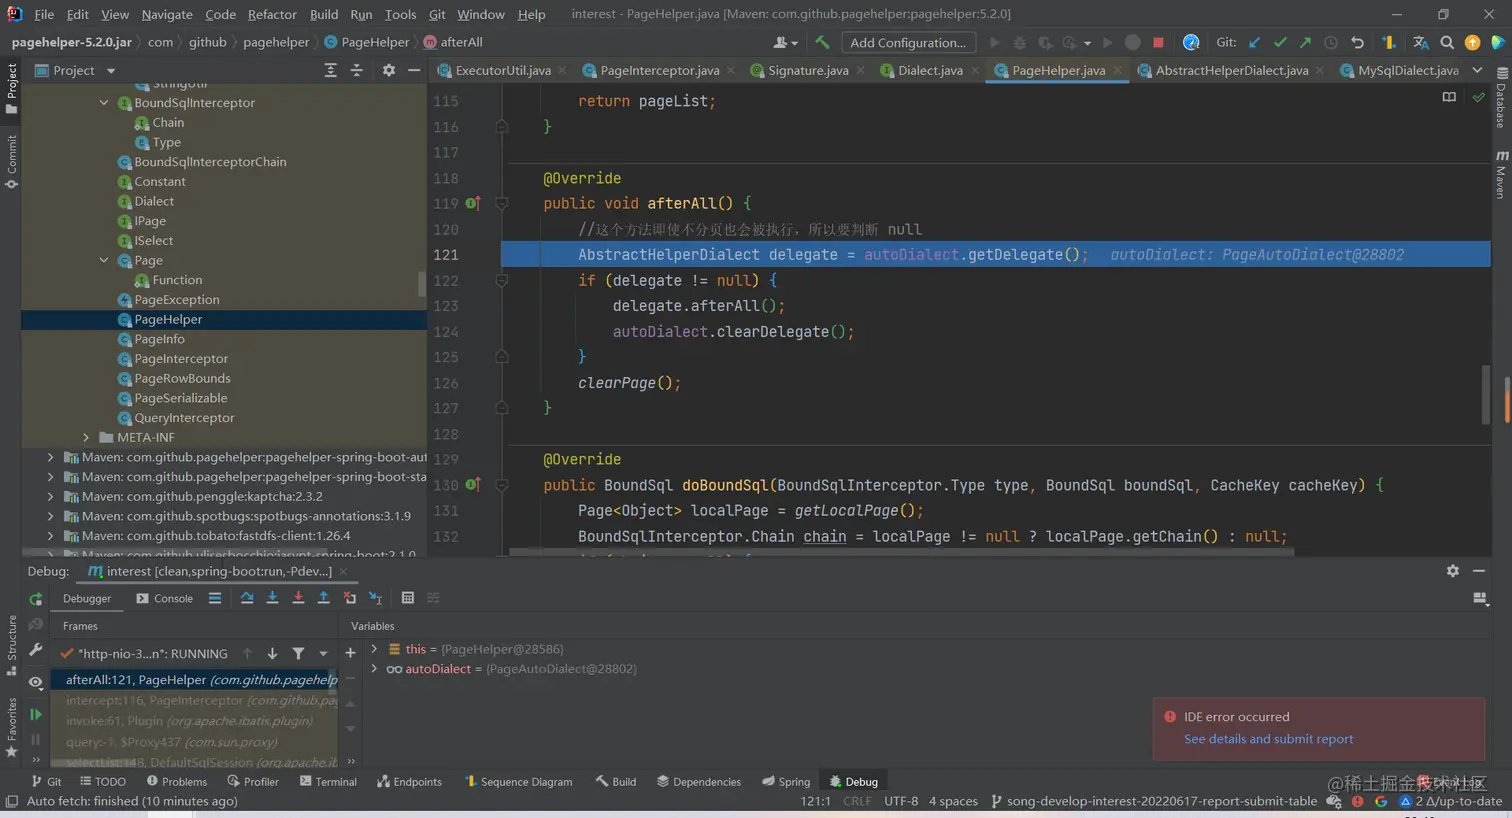1512x818 pixels.
Task: Toggle View Breakpoints eye icon in debug sidebar
Action: coord(36,682)
